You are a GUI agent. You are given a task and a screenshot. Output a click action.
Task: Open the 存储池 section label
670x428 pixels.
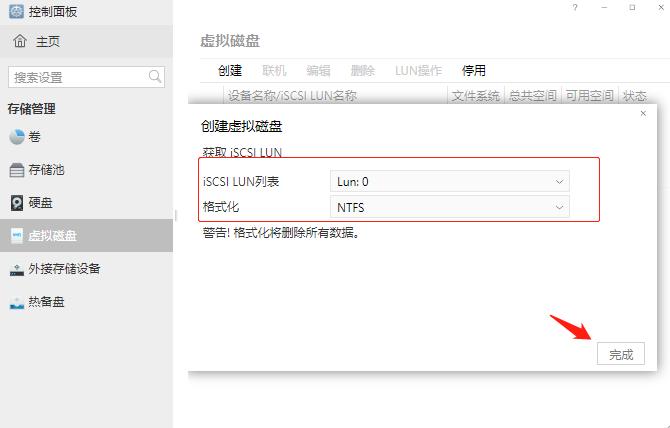tap(46, 170)
